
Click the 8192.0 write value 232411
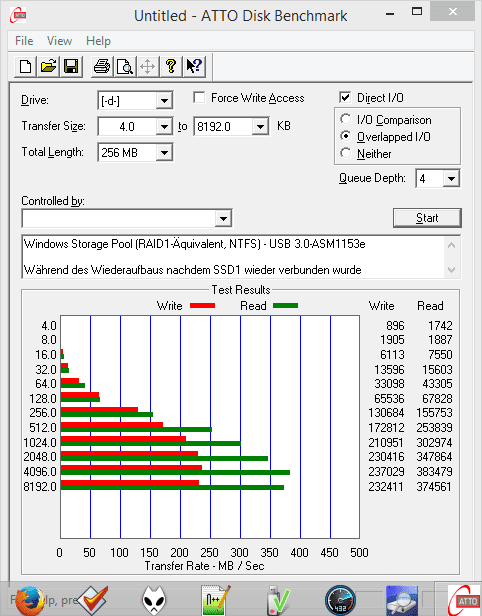tap(386, 487)
